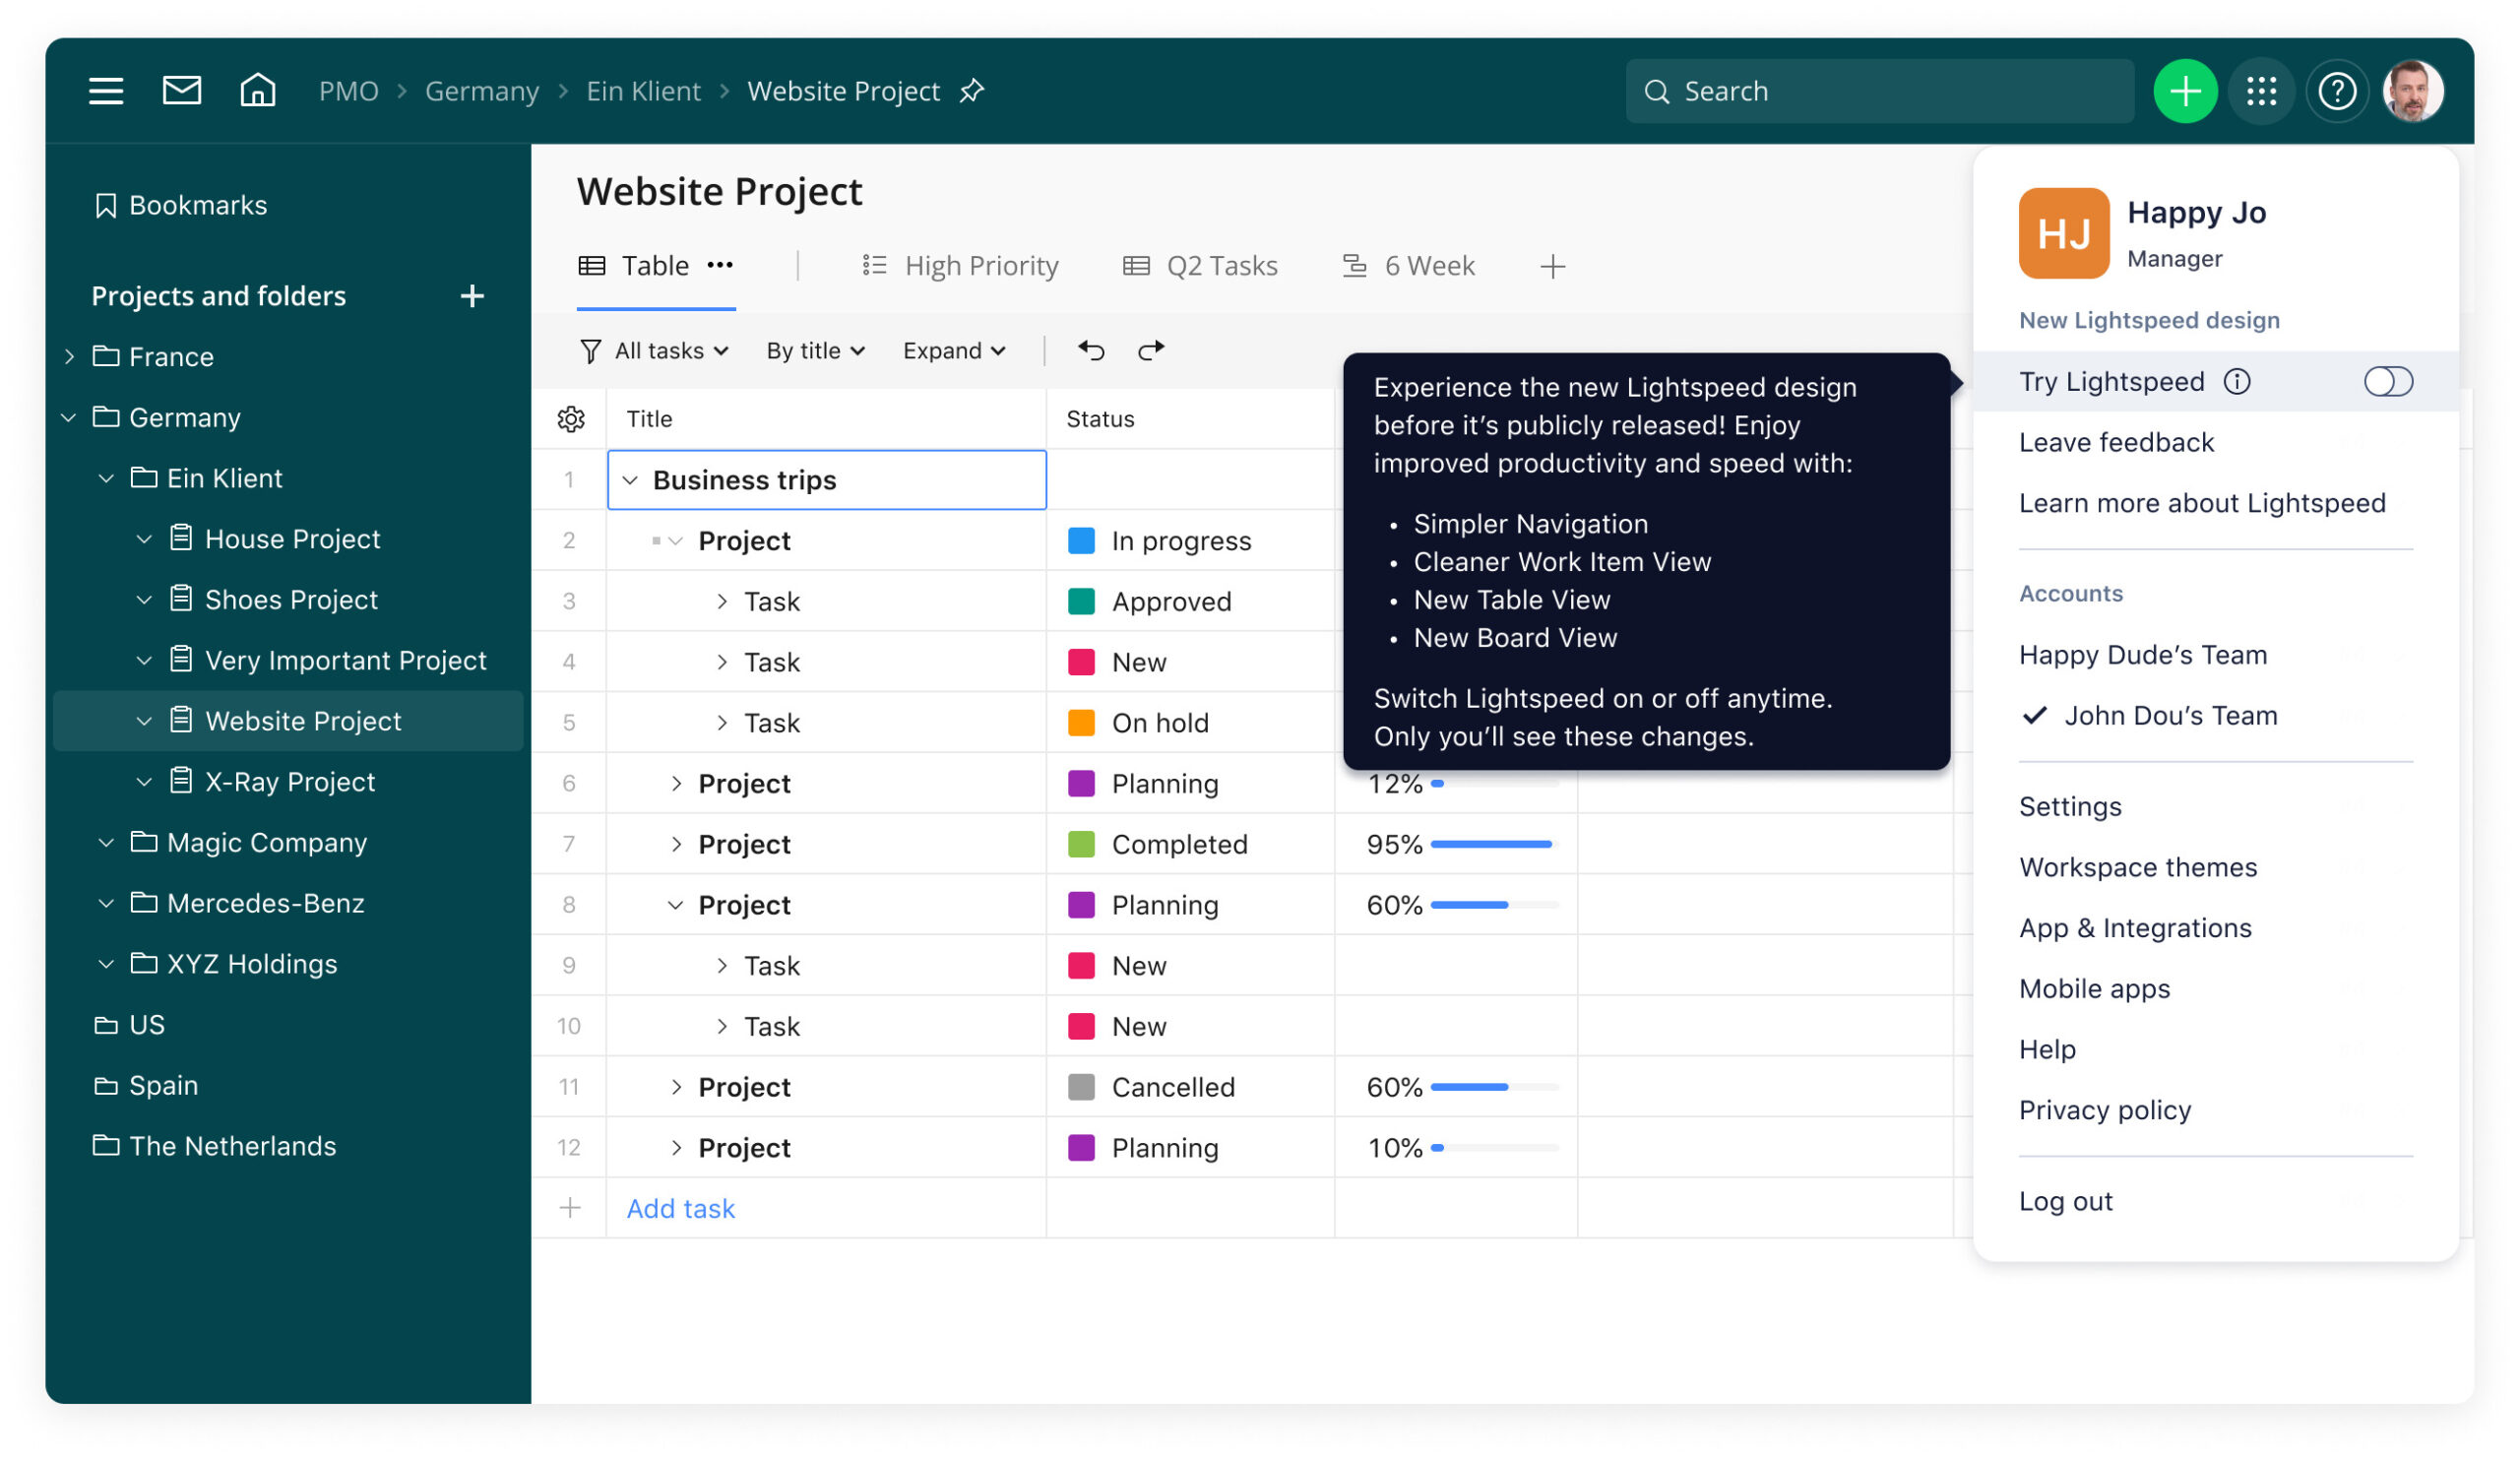
Task: Click the 95% progress bar
Action: [x=1489, y=843]
